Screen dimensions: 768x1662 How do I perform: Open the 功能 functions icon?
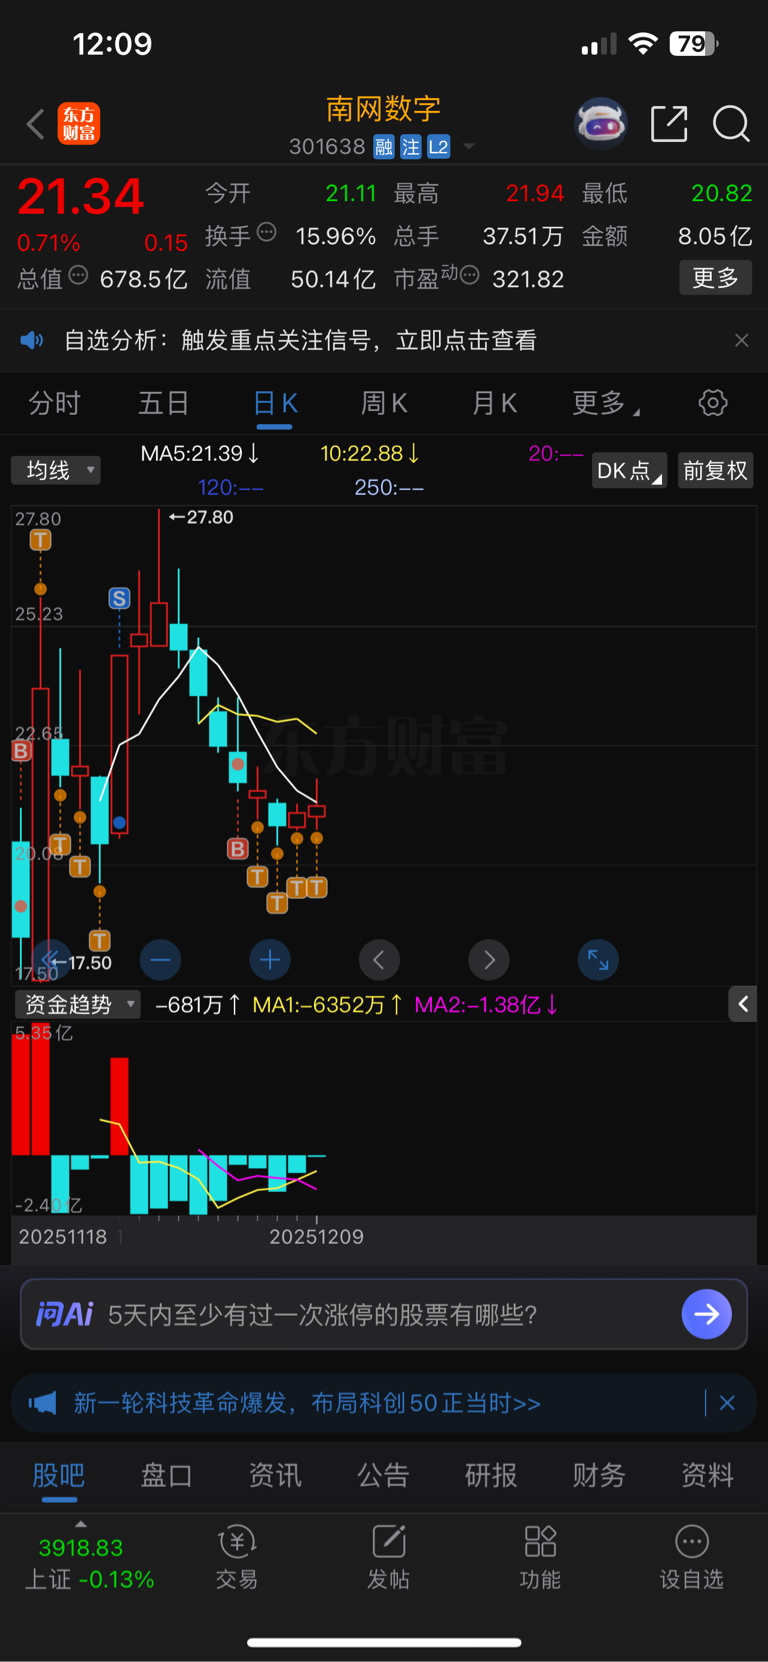click(540, 1558)
